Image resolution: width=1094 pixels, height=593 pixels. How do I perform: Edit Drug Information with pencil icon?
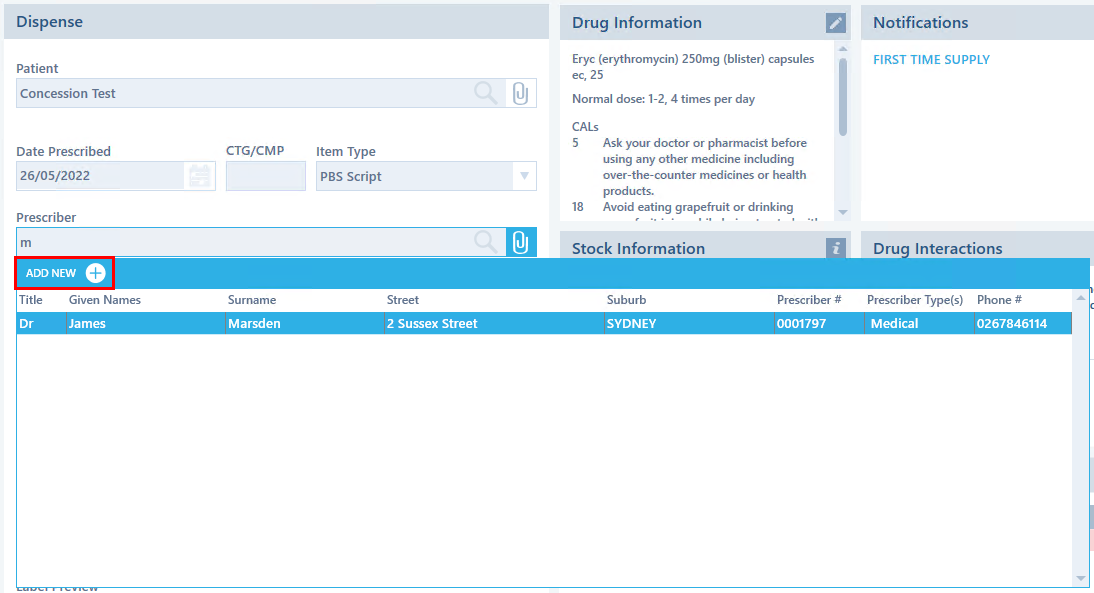click(836, 23)
